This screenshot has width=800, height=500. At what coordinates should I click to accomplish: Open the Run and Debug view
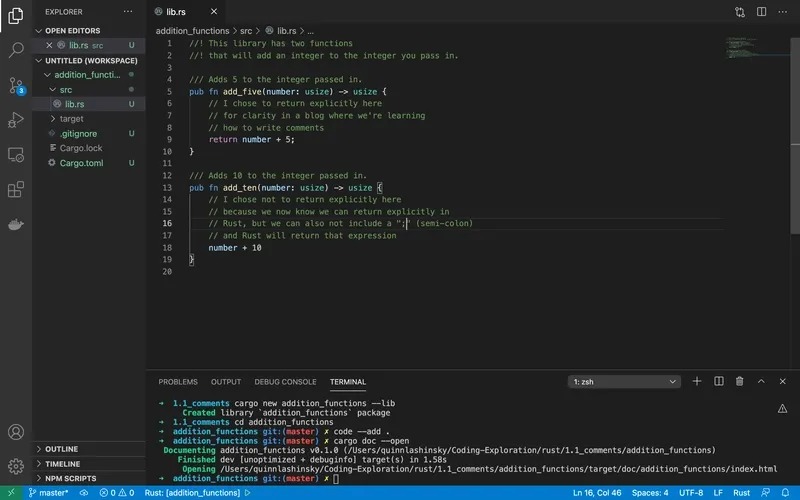(x=16, y=120)
